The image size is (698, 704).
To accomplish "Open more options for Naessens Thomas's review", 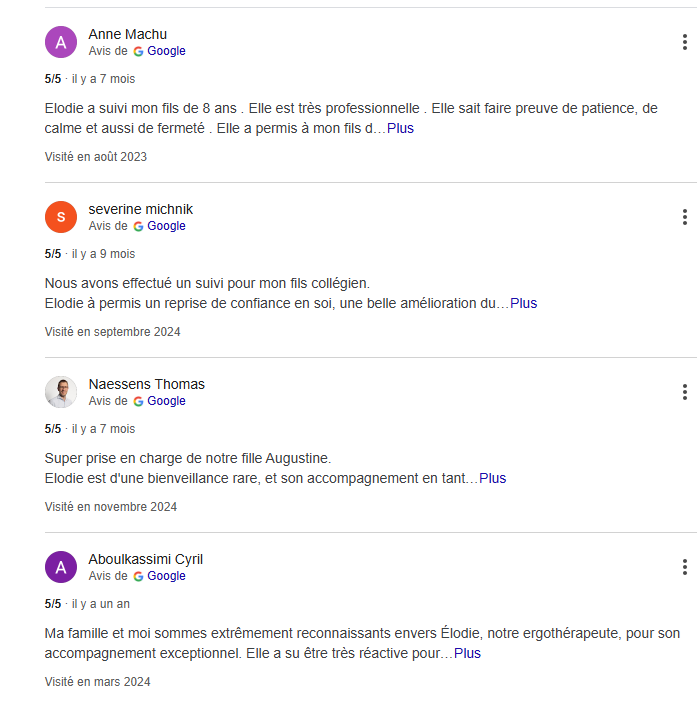I will [x=684, y=392].
